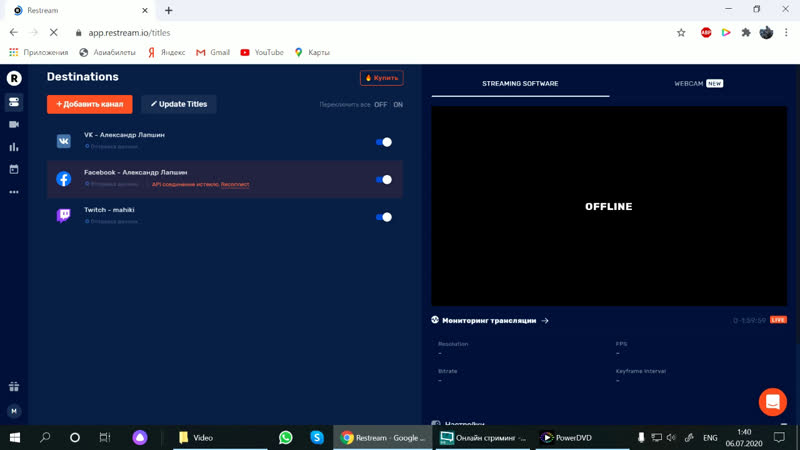The image size is (800, 450).
Task: Open the Приложения apps bookmark
Action: coord(39,52)
